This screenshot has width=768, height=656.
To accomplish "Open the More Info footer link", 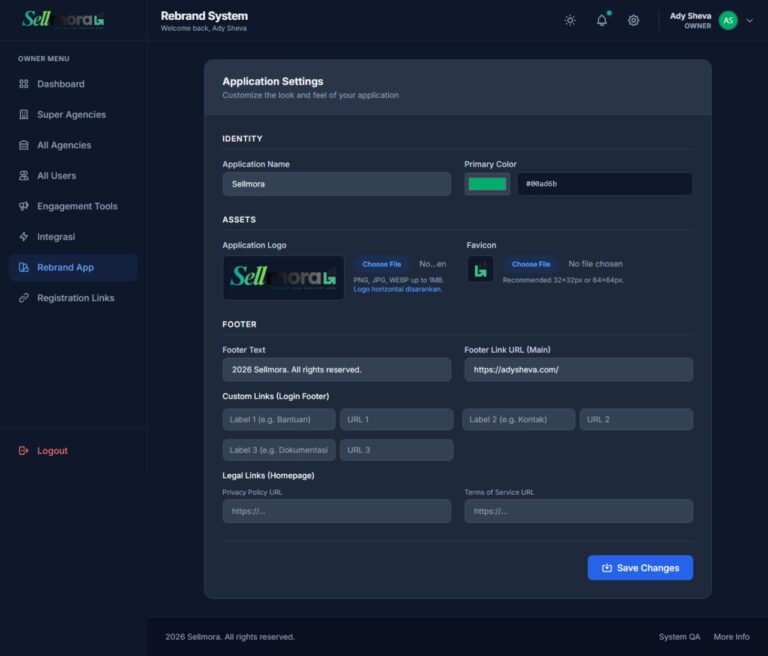I will coord(731,637).
